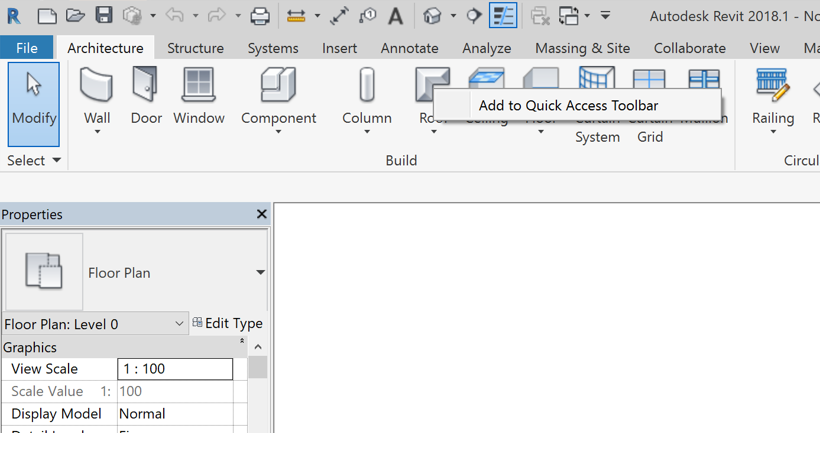Click the Measure tool icon
Viewport: 820px width, 451px height.
[x=296, y=16]
